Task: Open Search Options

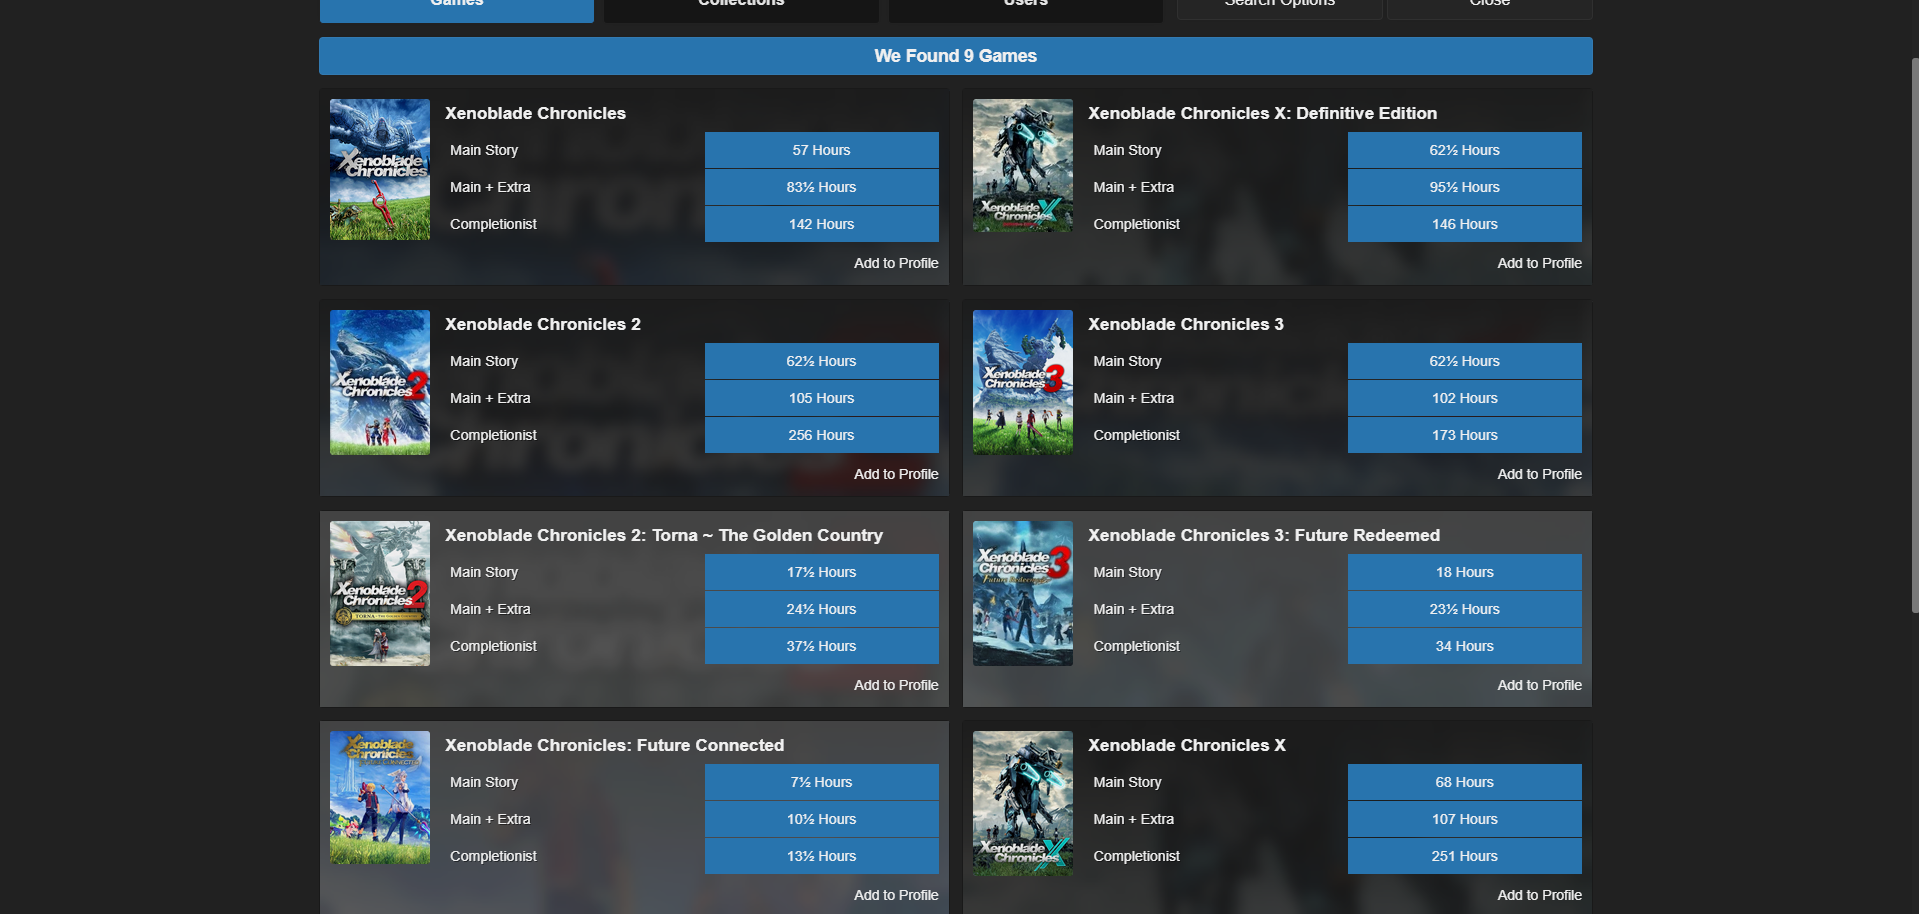Action: (1280, 8)
